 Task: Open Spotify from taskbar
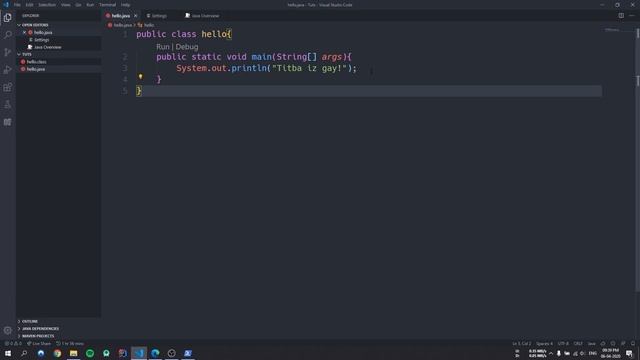tap(90, 353)
